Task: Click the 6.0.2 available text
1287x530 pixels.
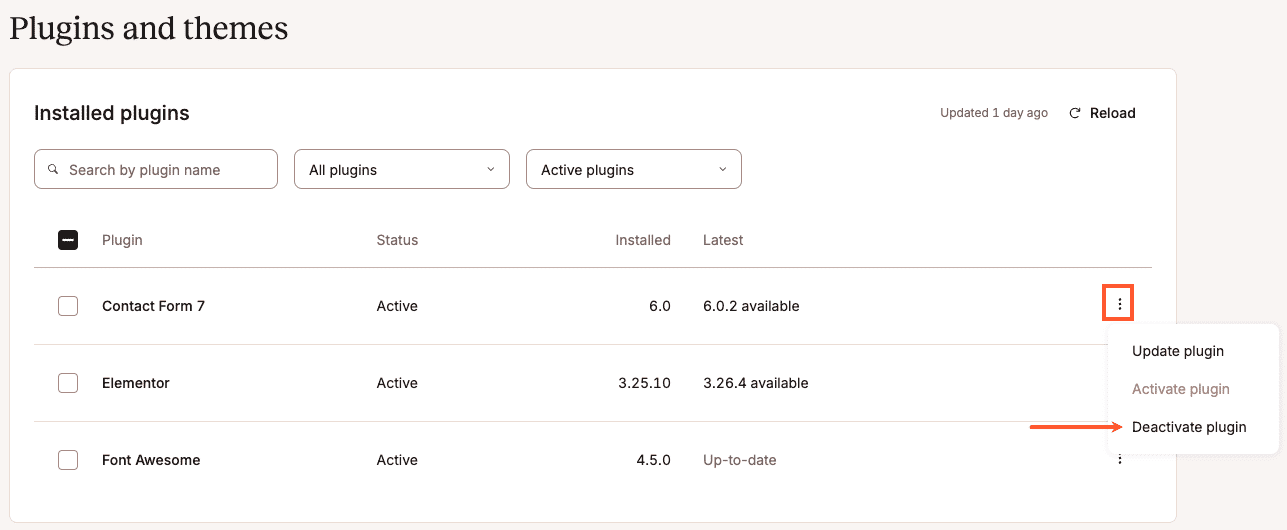Action: point(751,306)
